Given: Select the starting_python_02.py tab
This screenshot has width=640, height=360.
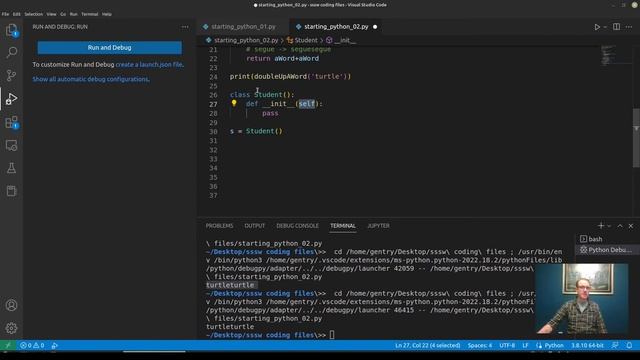Looking at the screenshot, I should coord(336,27).
